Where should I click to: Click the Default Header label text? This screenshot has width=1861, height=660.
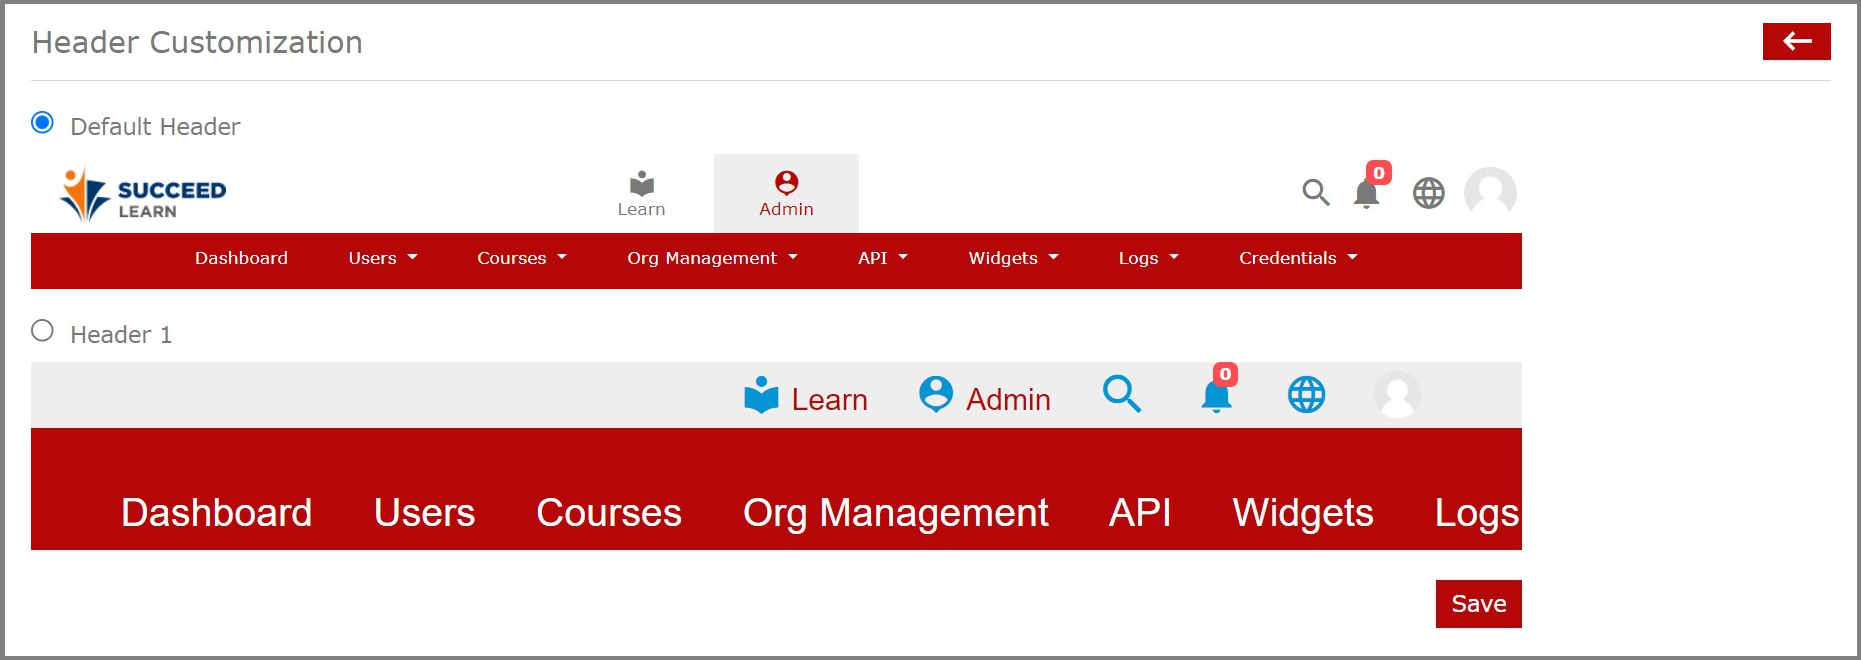pos(155,127)
